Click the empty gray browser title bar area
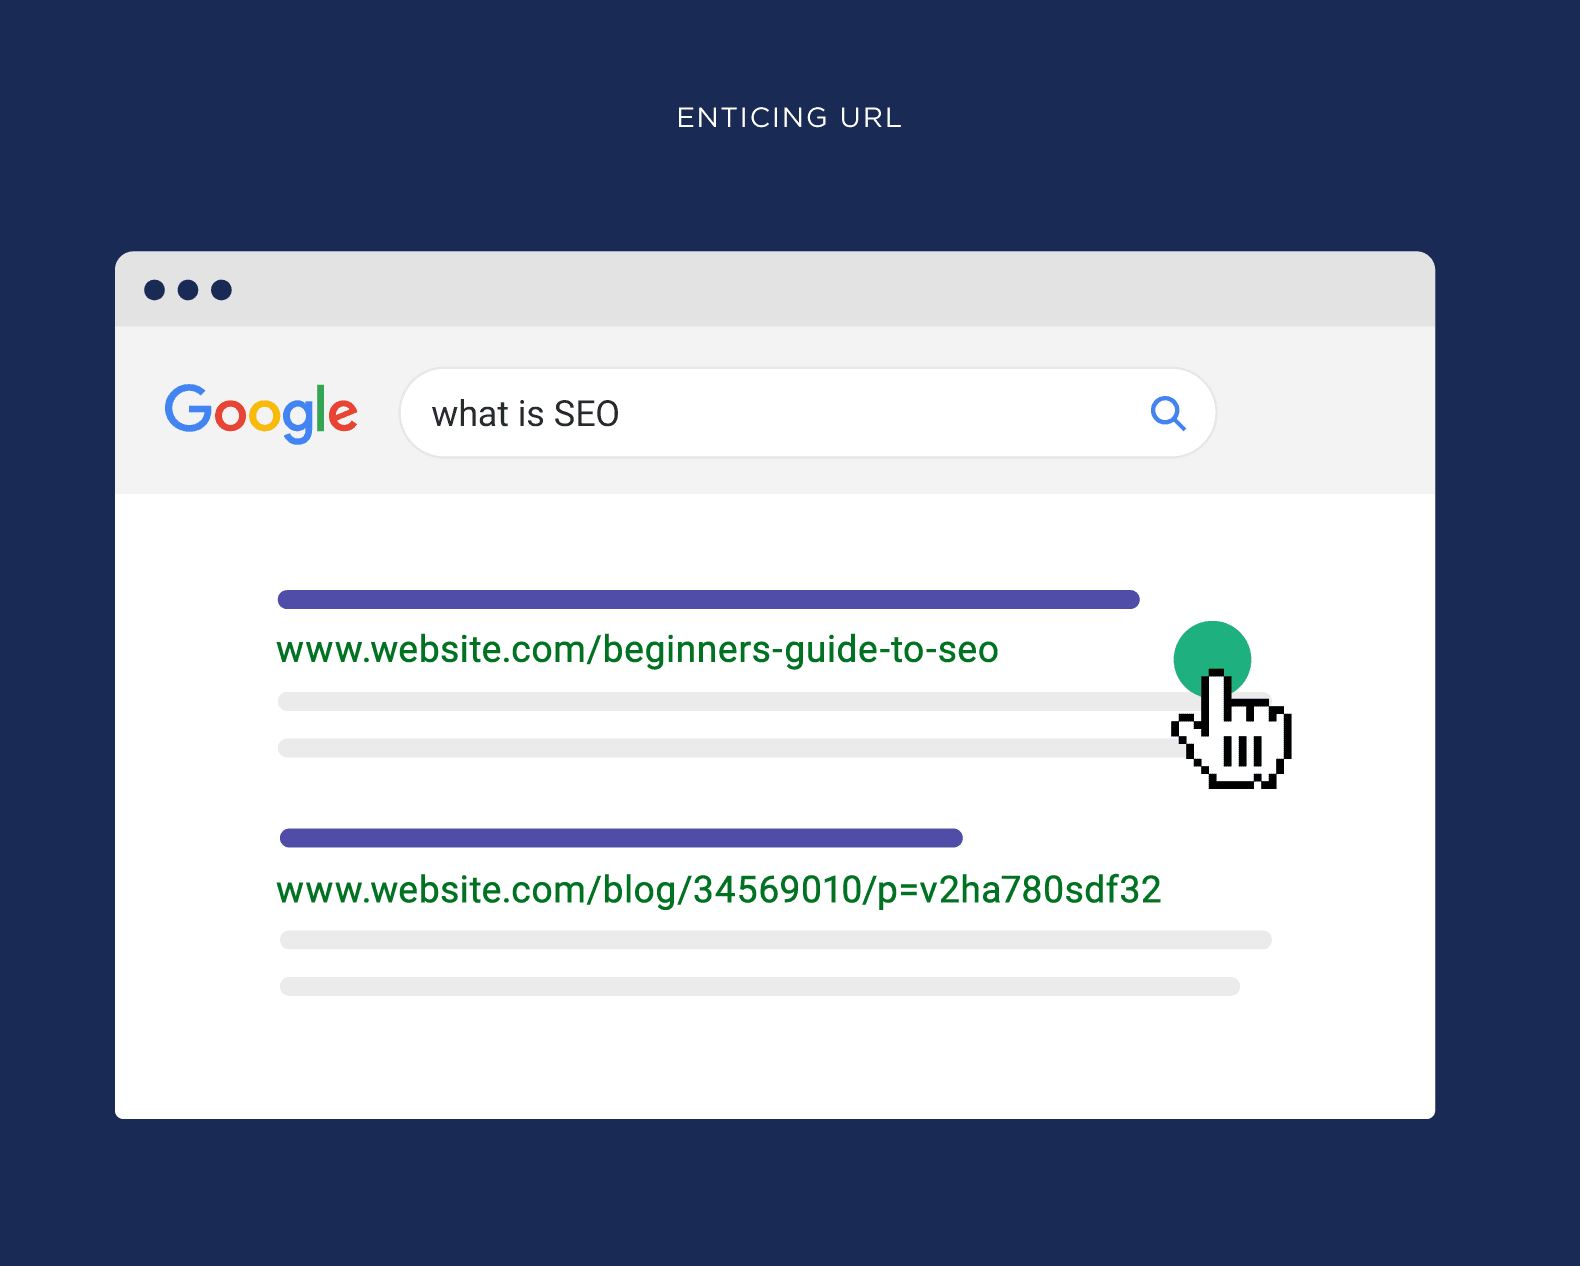This screenshot has height=1266, width=1580. point(800,290)
